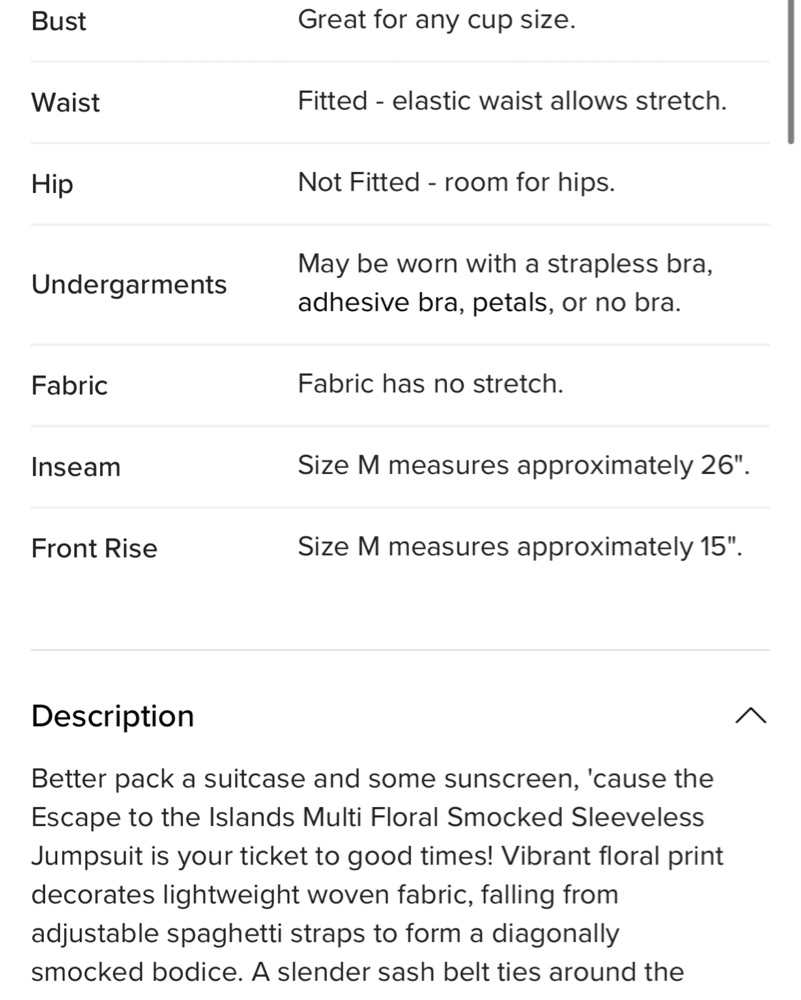Image resolution: width=801 pixels, height=1000 pixels.
Task: Click the 'adjustable spaghetti straps' description line
Action: click(x=325, y=934)
